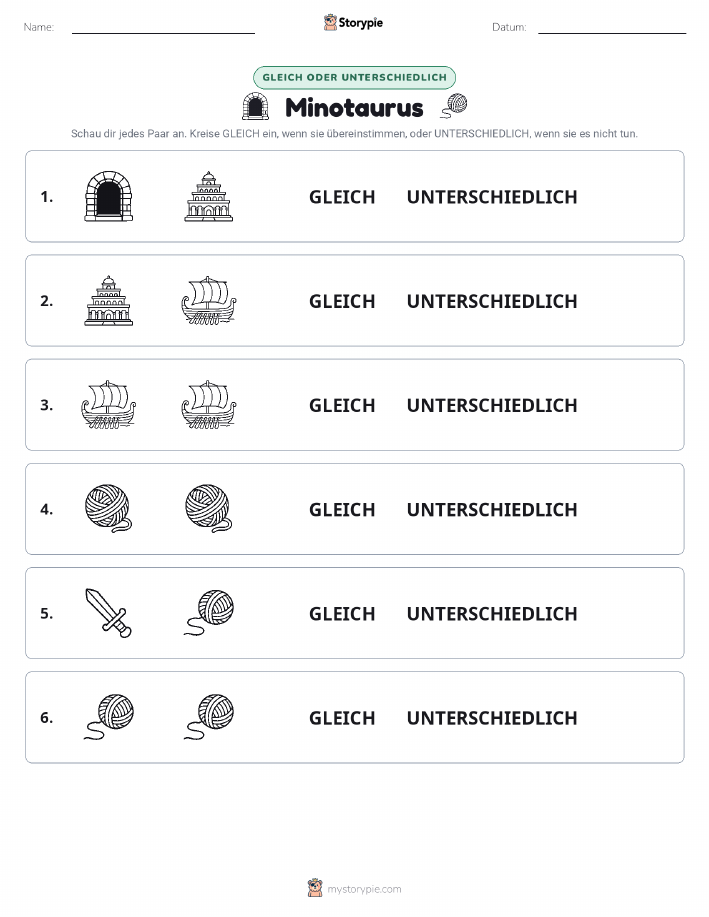The height and width of the screenshot is (917, 709).
Task: Click the ship icon in row 2
Action: click(x=209, y=301)
